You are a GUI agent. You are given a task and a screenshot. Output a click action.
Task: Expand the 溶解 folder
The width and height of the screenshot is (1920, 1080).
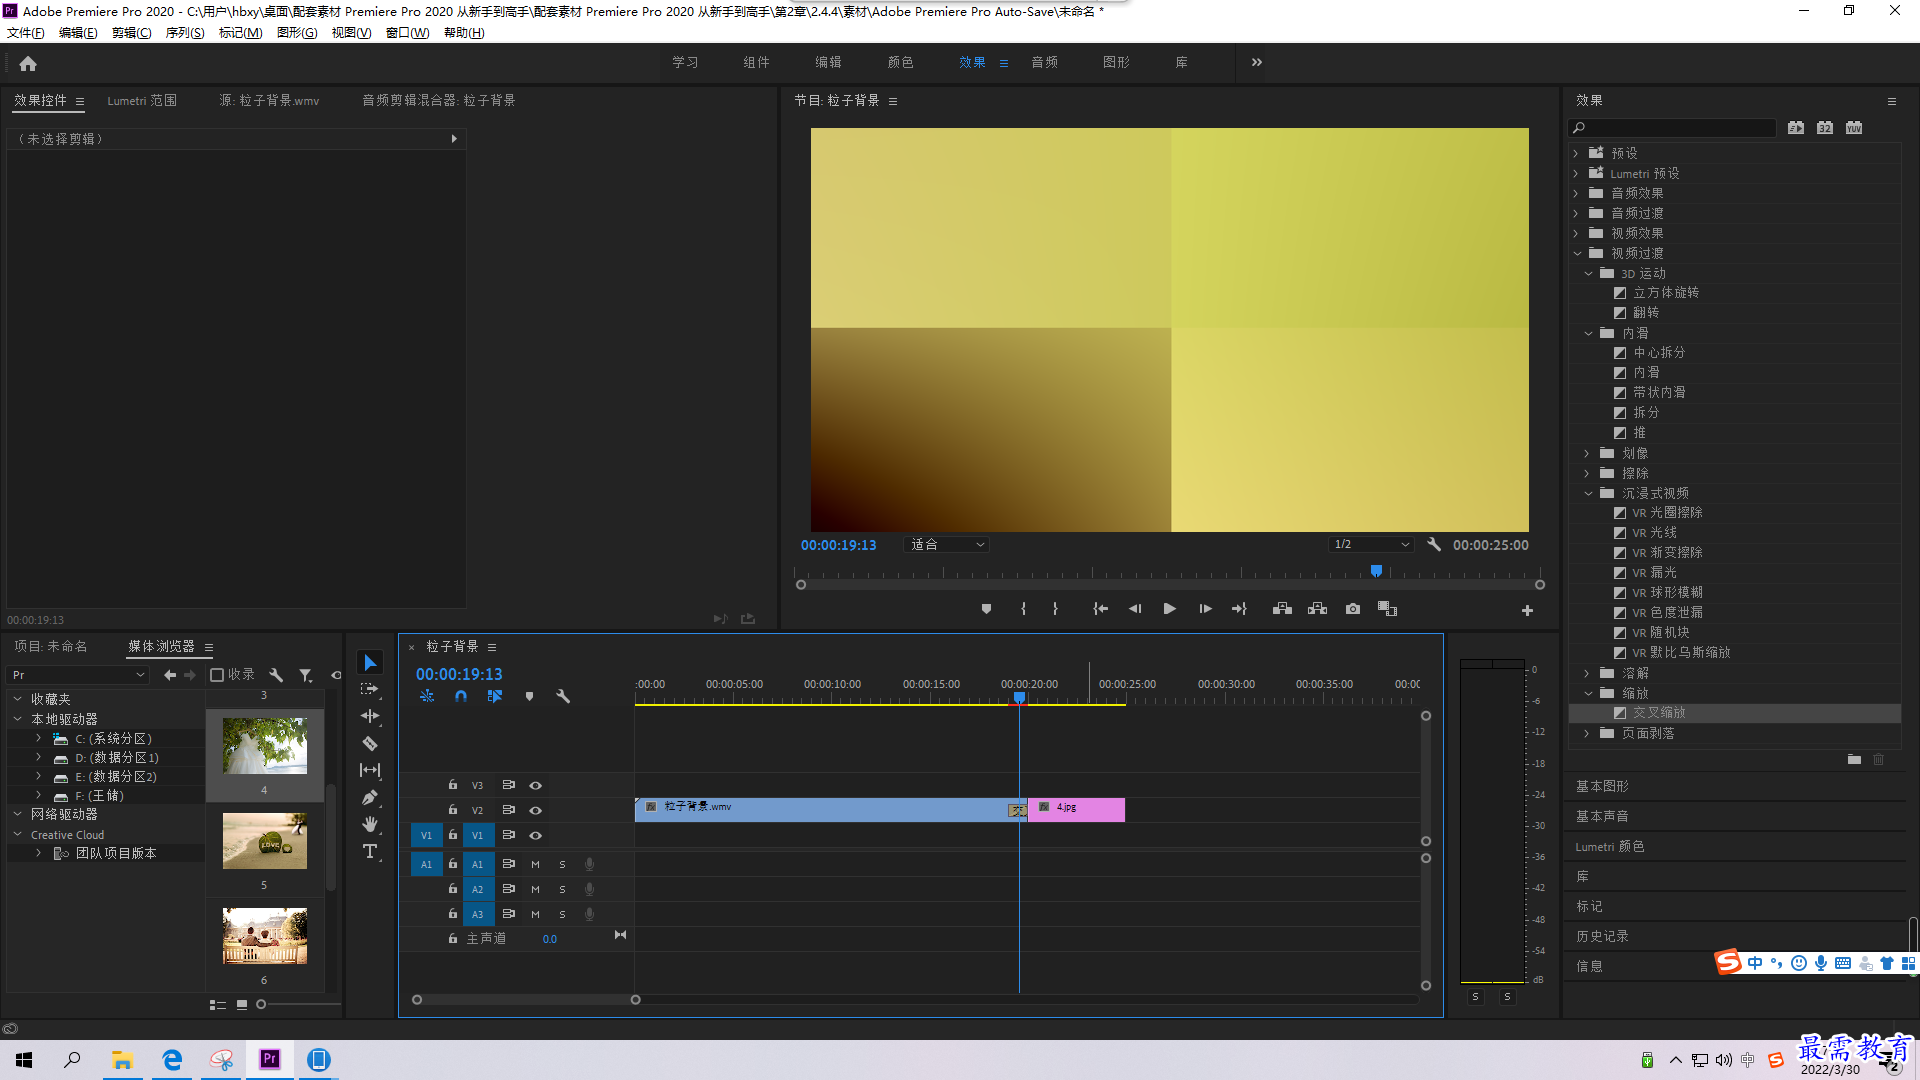1587,673
